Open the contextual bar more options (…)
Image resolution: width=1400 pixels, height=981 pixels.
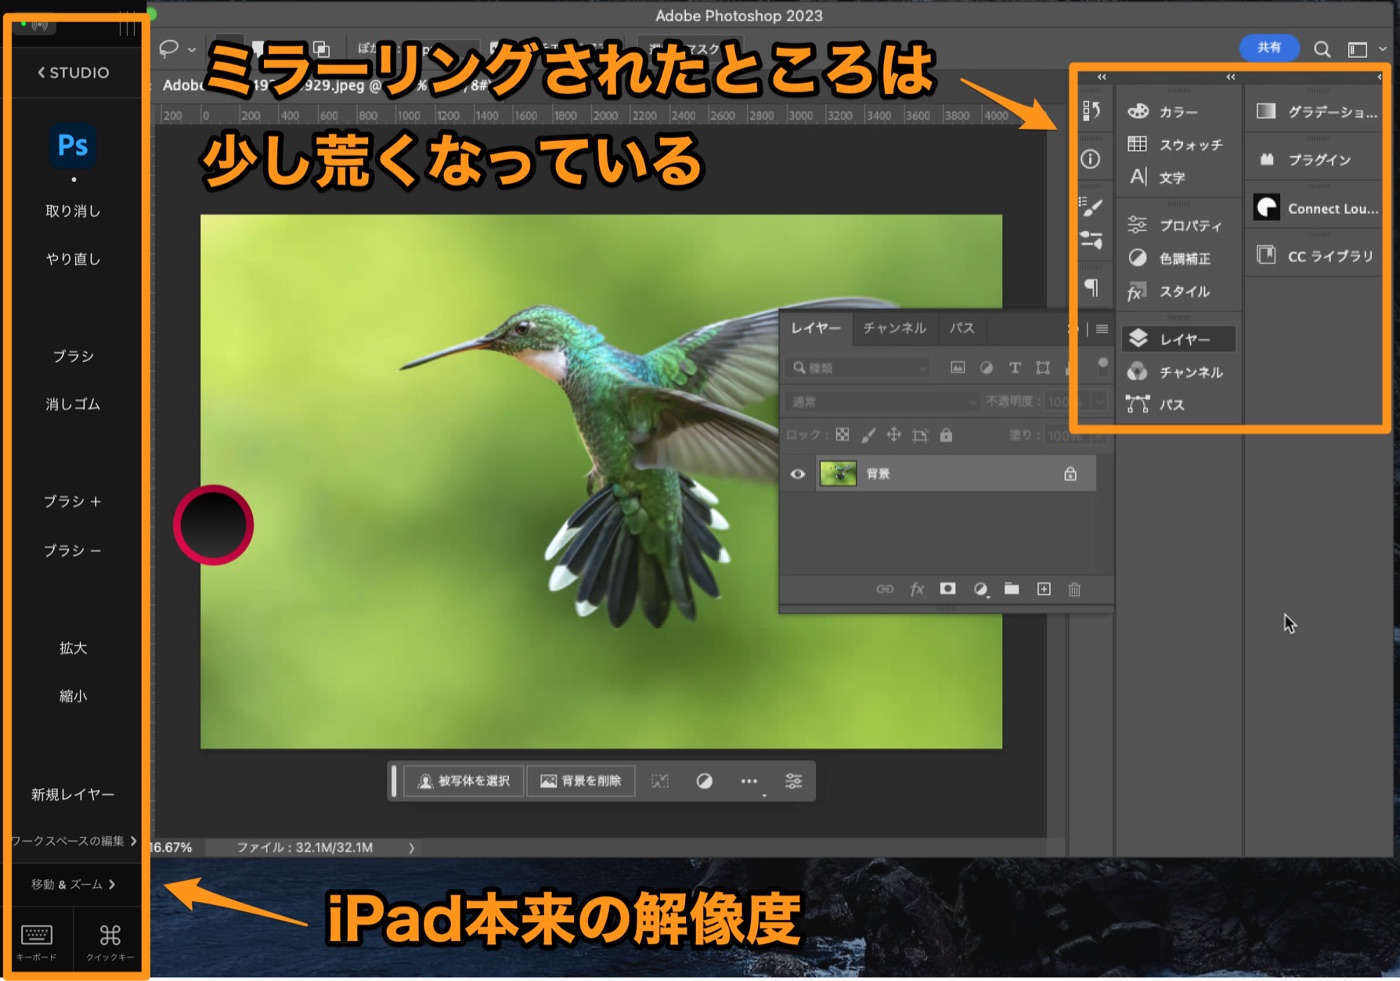tap(749, 781)
